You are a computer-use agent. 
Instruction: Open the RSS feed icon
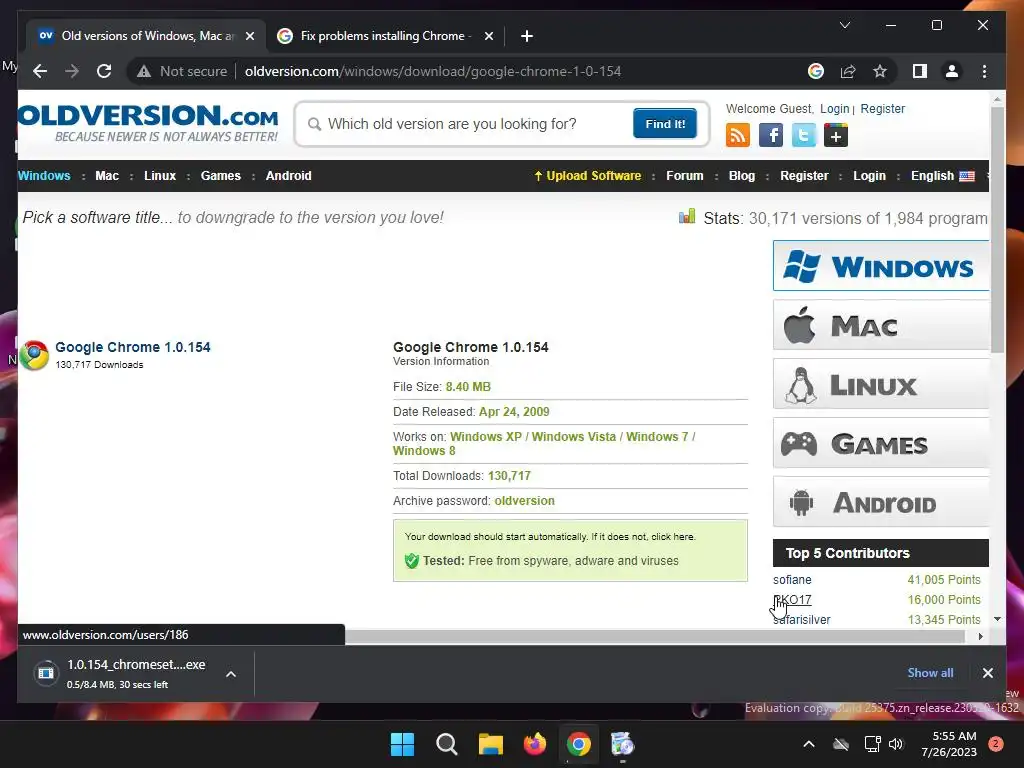pyautogui.click(x=738, y=135)
